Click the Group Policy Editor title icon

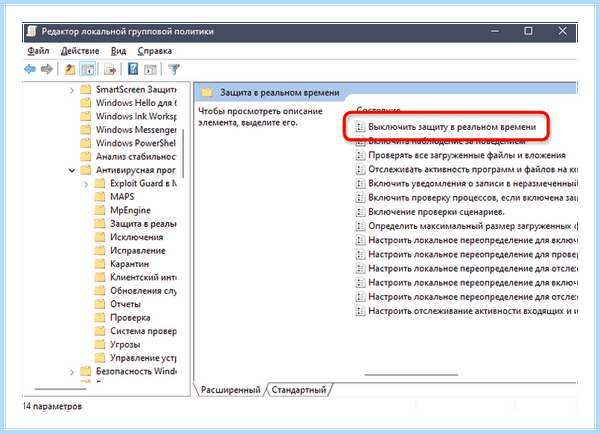pyautogui.click(x=32, y=31)
